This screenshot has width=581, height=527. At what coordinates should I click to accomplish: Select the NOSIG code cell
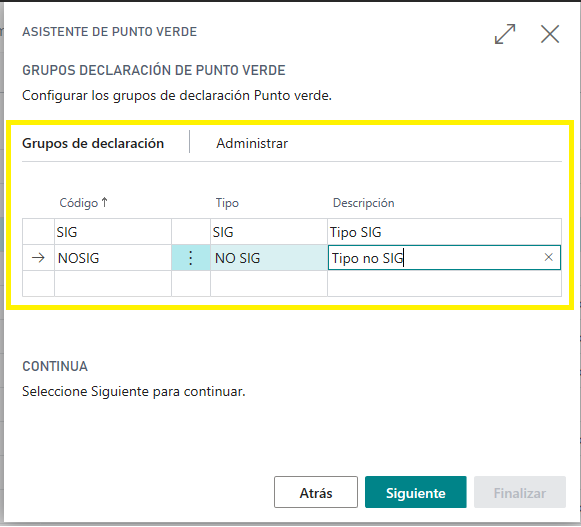coord(113,258)
